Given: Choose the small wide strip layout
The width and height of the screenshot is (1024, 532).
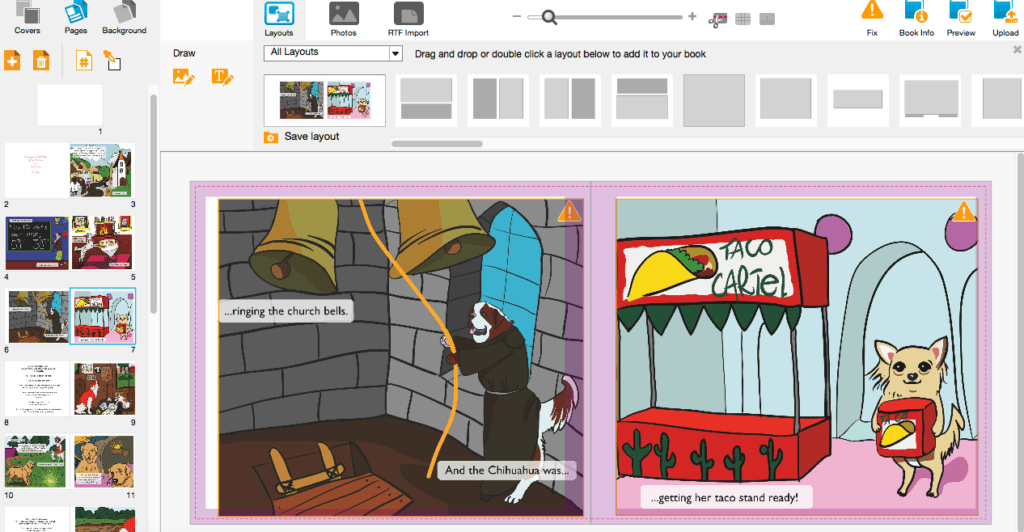Looking at the screenshot, I should point(858,99).
